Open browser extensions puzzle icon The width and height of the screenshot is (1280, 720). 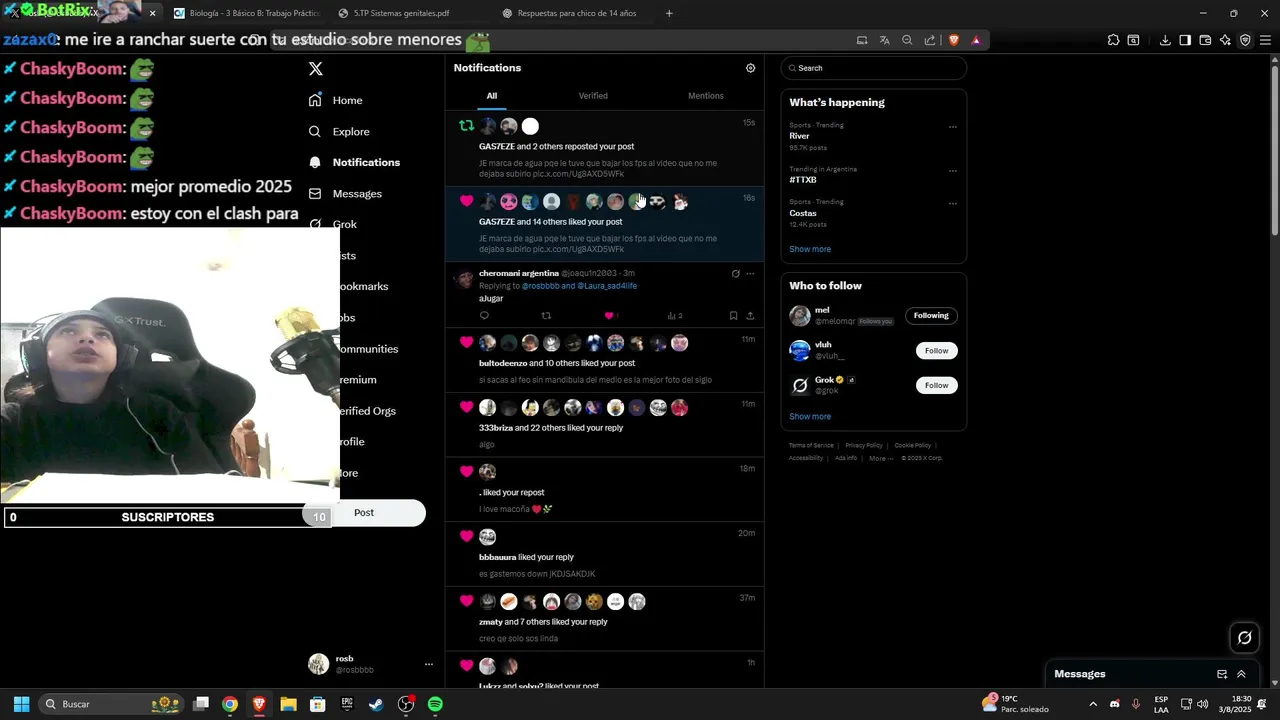tap(1113, 40)
